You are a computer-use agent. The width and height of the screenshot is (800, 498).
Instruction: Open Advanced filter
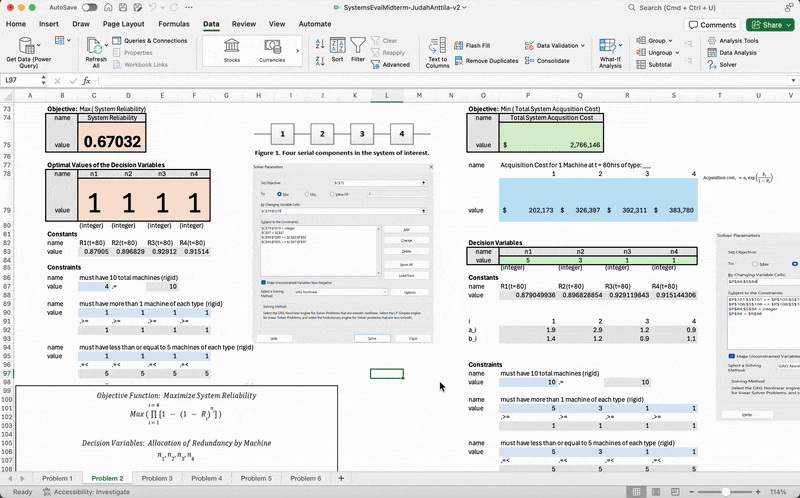390,65
